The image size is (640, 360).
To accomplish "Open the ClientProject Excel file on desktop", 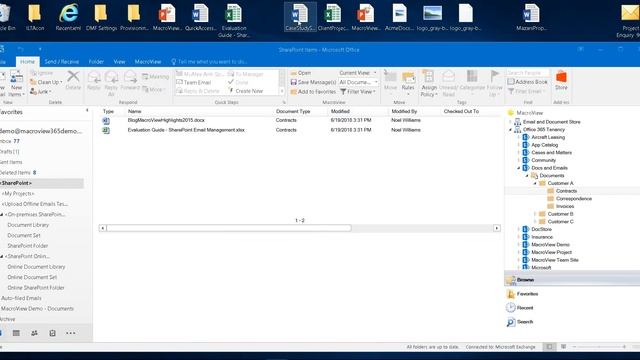I will 333,17.
